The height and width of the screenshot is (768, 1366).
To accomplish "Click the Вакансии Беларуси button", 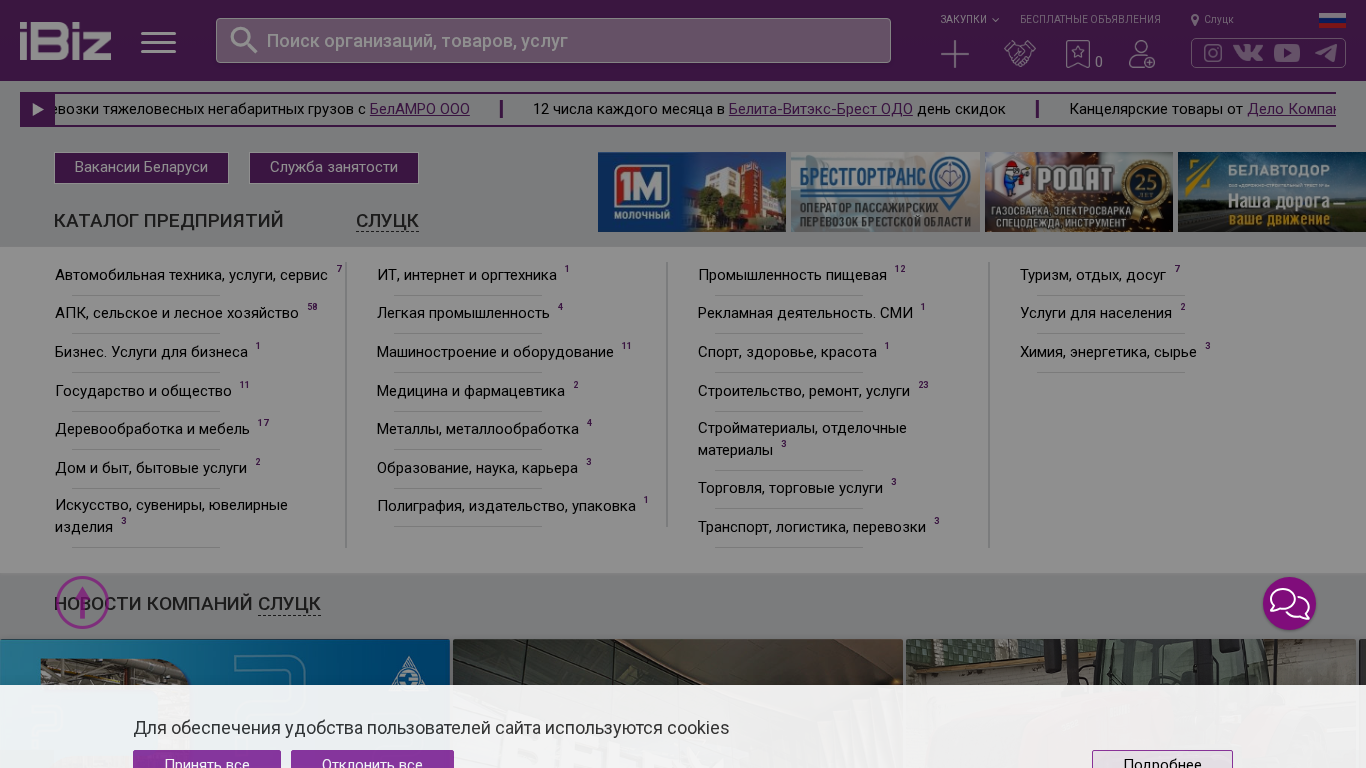I will 141,168.
